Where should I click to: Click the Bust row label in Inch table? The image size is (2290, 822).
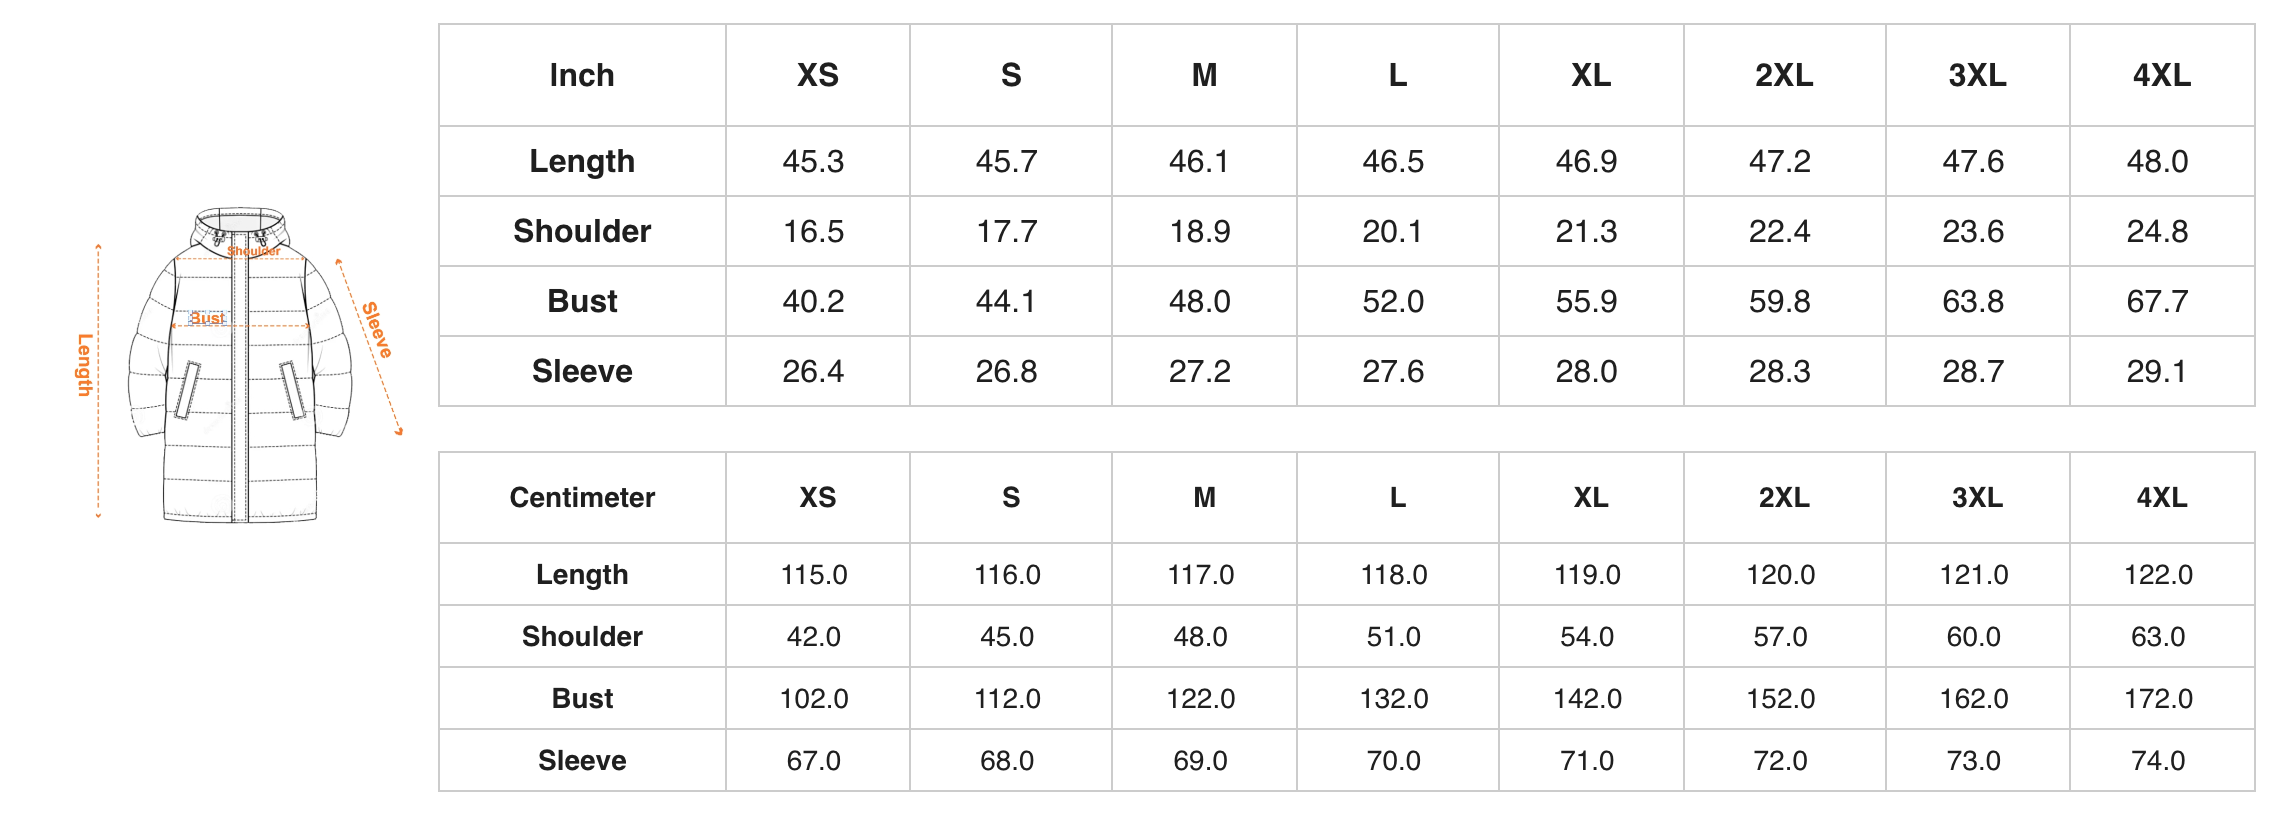click(582, 301)
